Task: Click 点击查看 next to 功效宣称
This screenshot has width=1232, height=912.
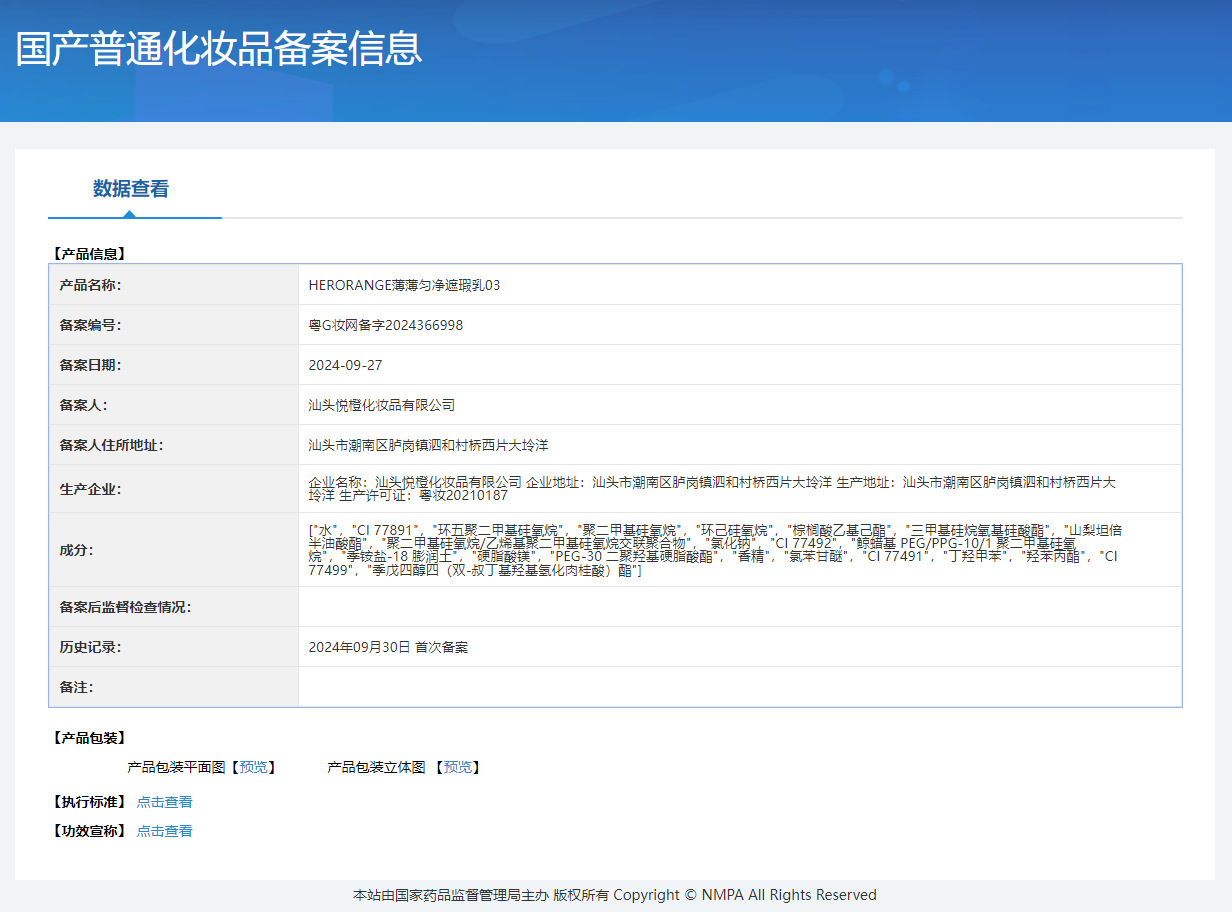Action: coord(165,831)
